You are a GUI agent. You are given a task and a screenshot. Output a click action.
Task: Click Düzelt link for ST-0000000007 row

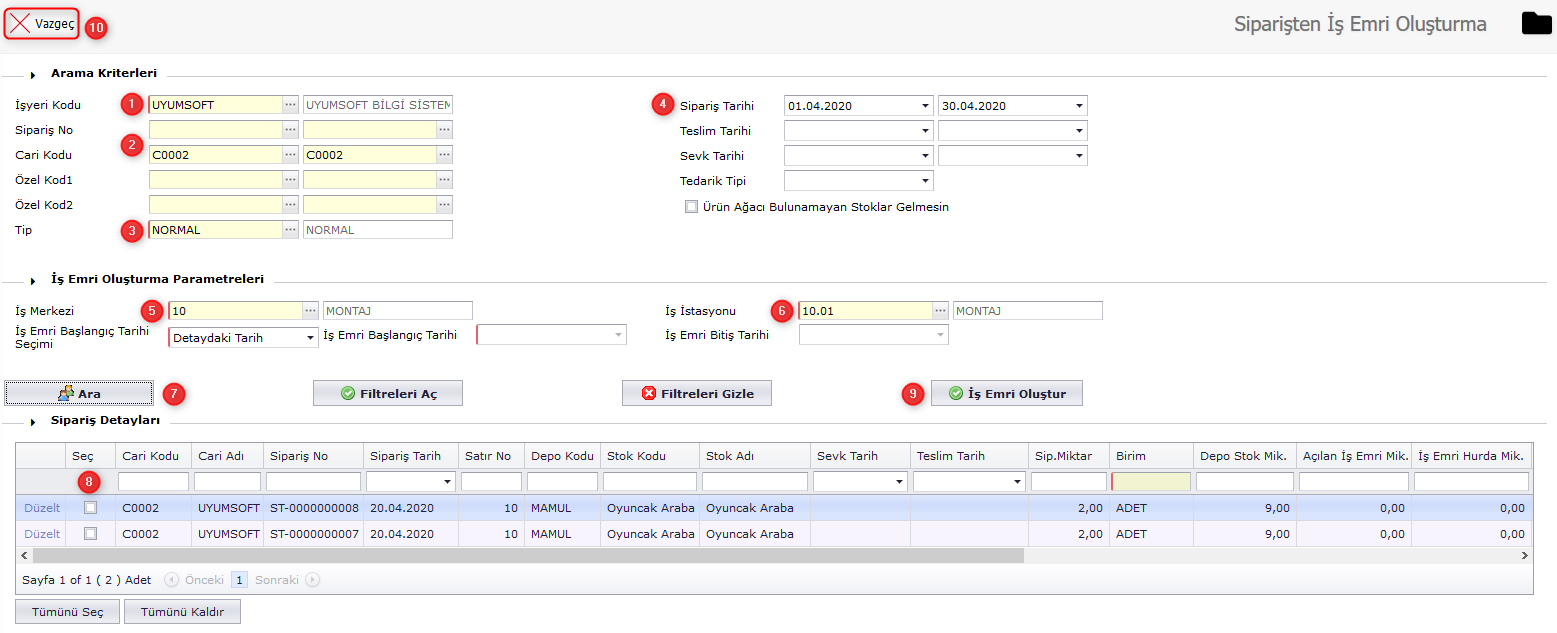click(42, 534)
